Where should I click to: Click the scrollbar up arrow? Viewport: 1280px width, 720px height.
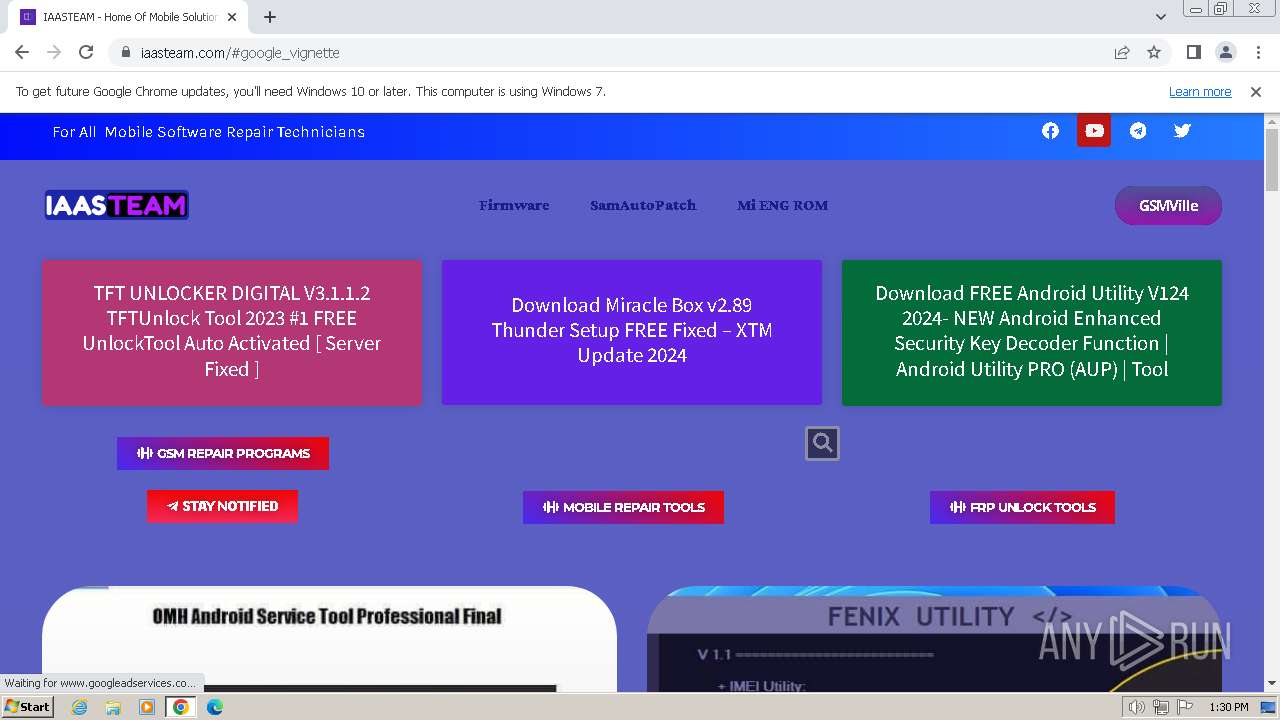(1272, 121)
